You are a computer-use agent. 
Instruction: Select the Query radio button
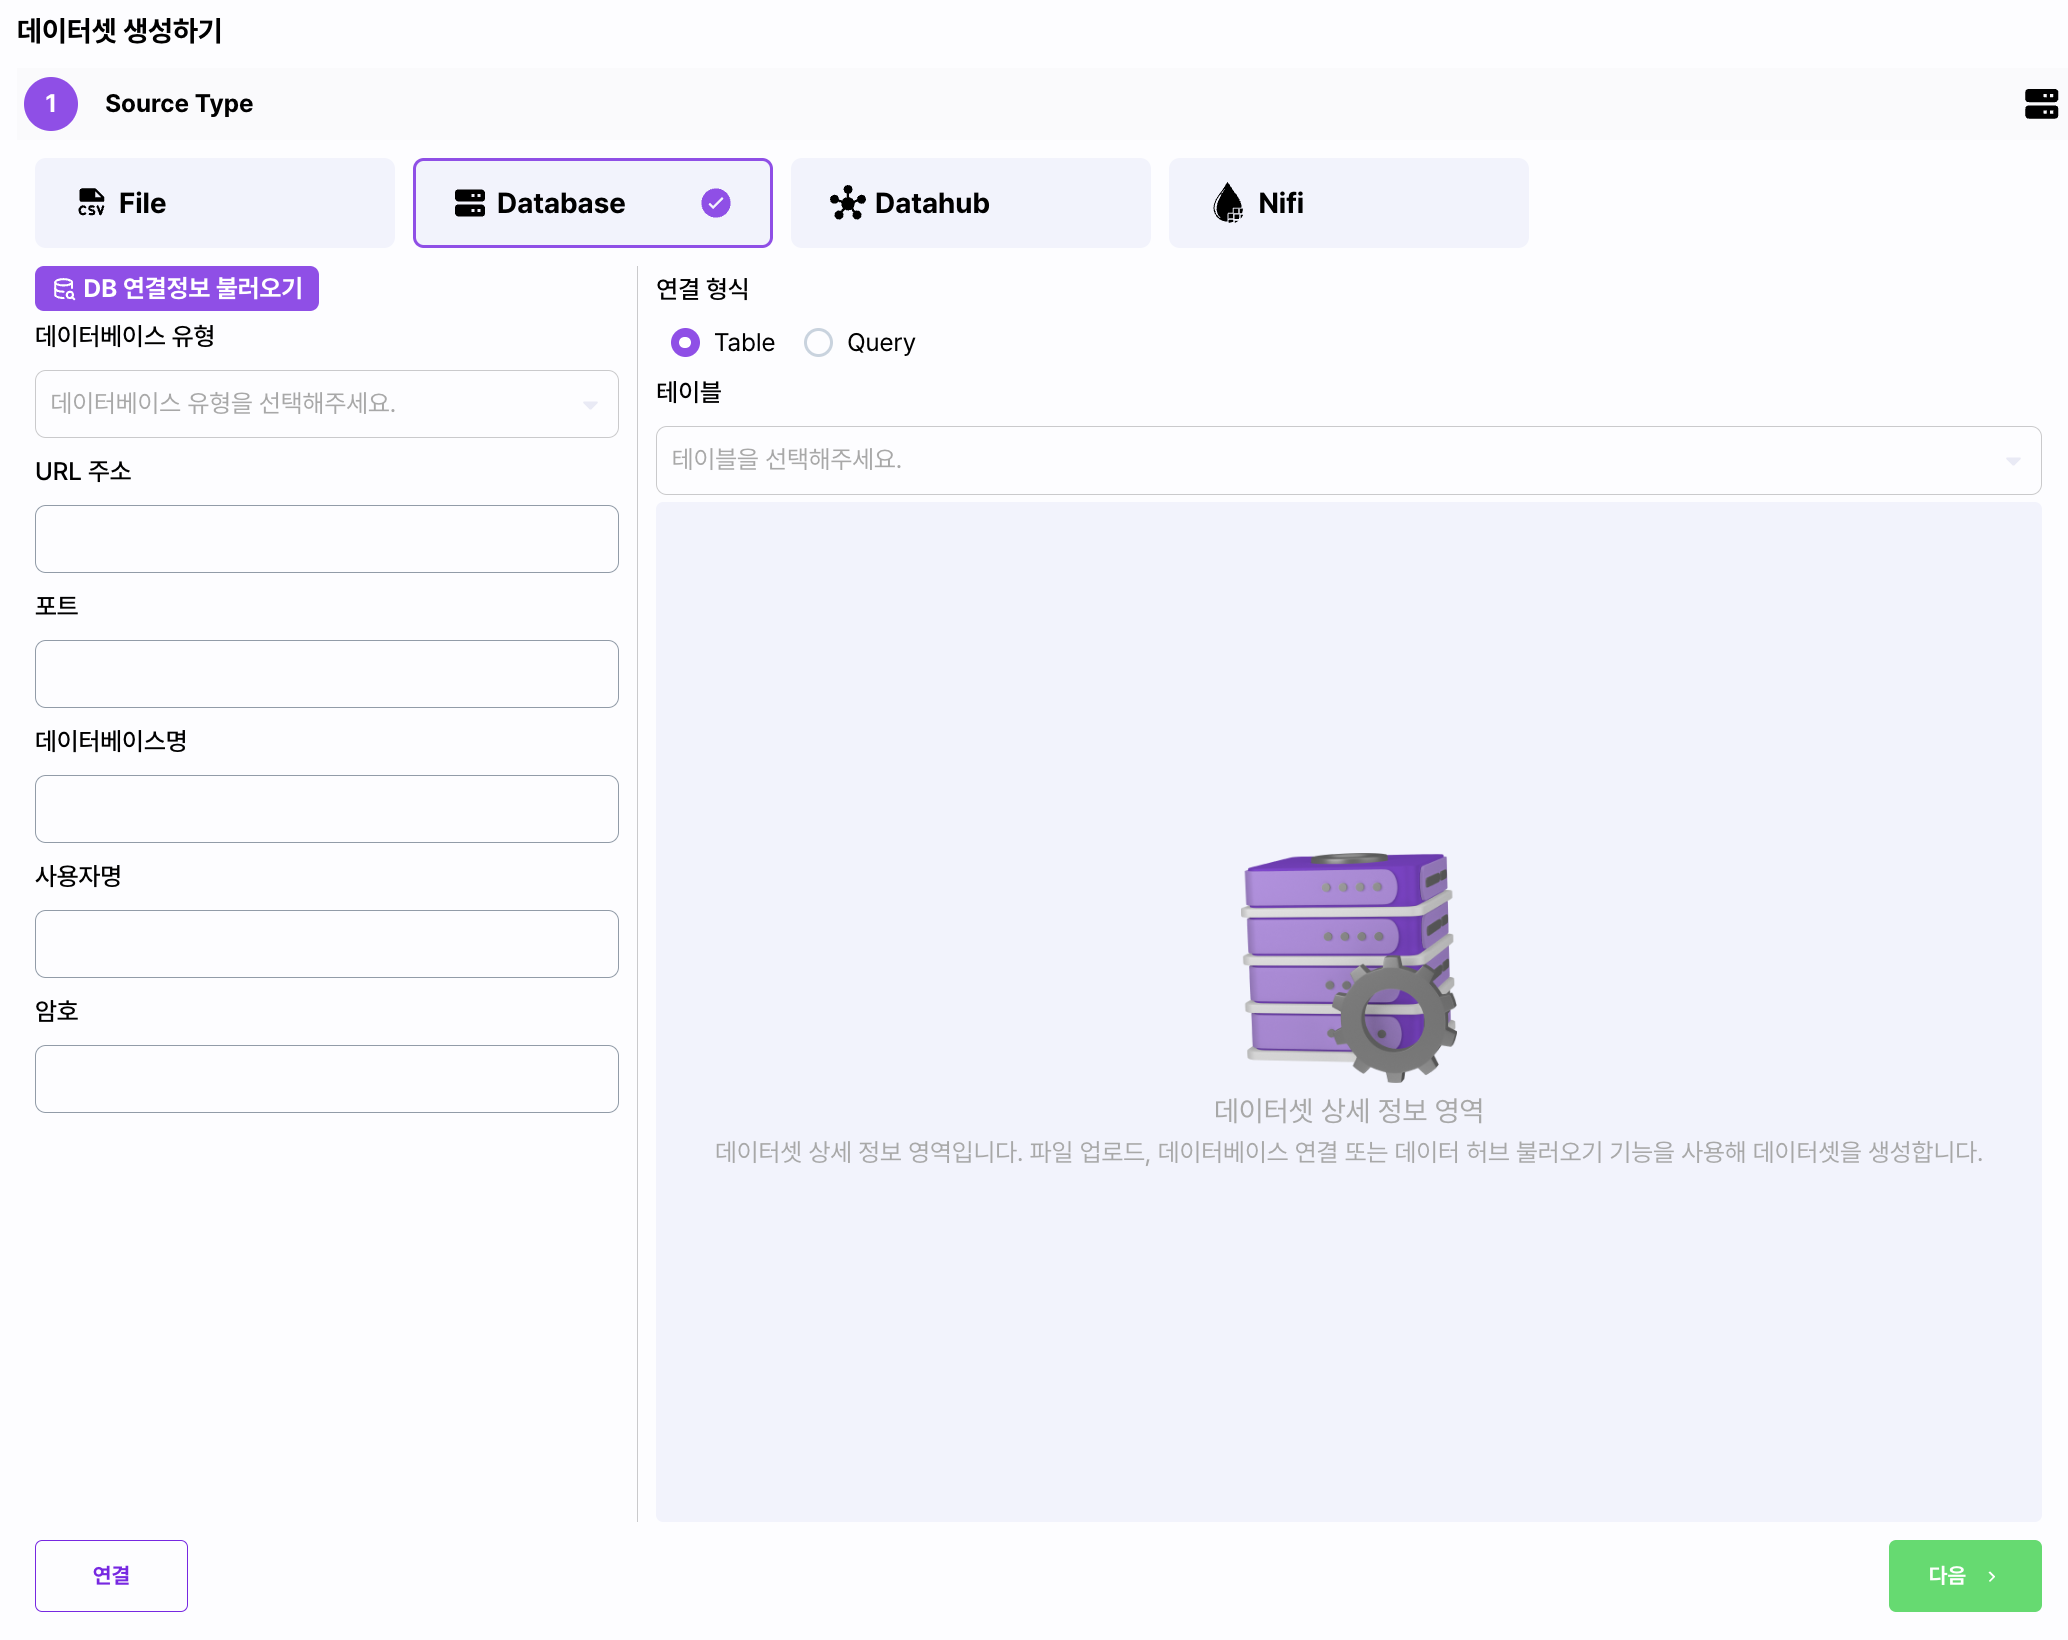pyautogui.click(x=818, y=343)
